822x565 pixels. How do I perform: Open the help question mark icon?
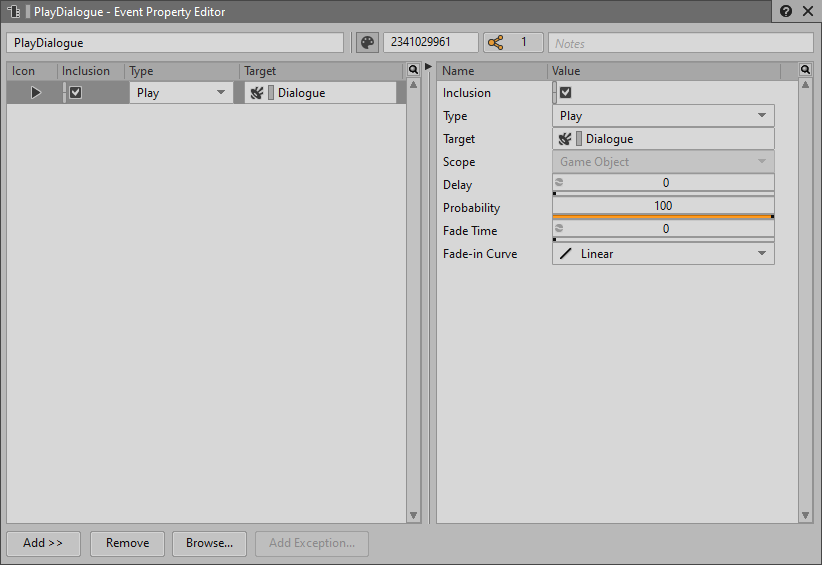pyautogui.click(x=786, y=12)
